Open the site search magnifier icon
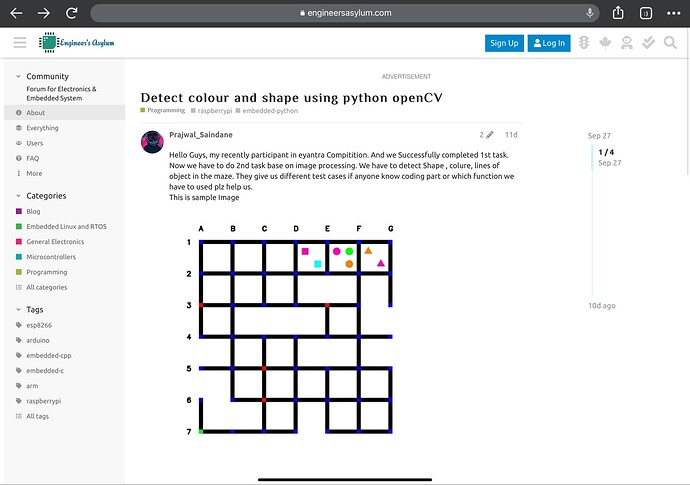This screenshot has height=485, width=690. click(670, 43)
